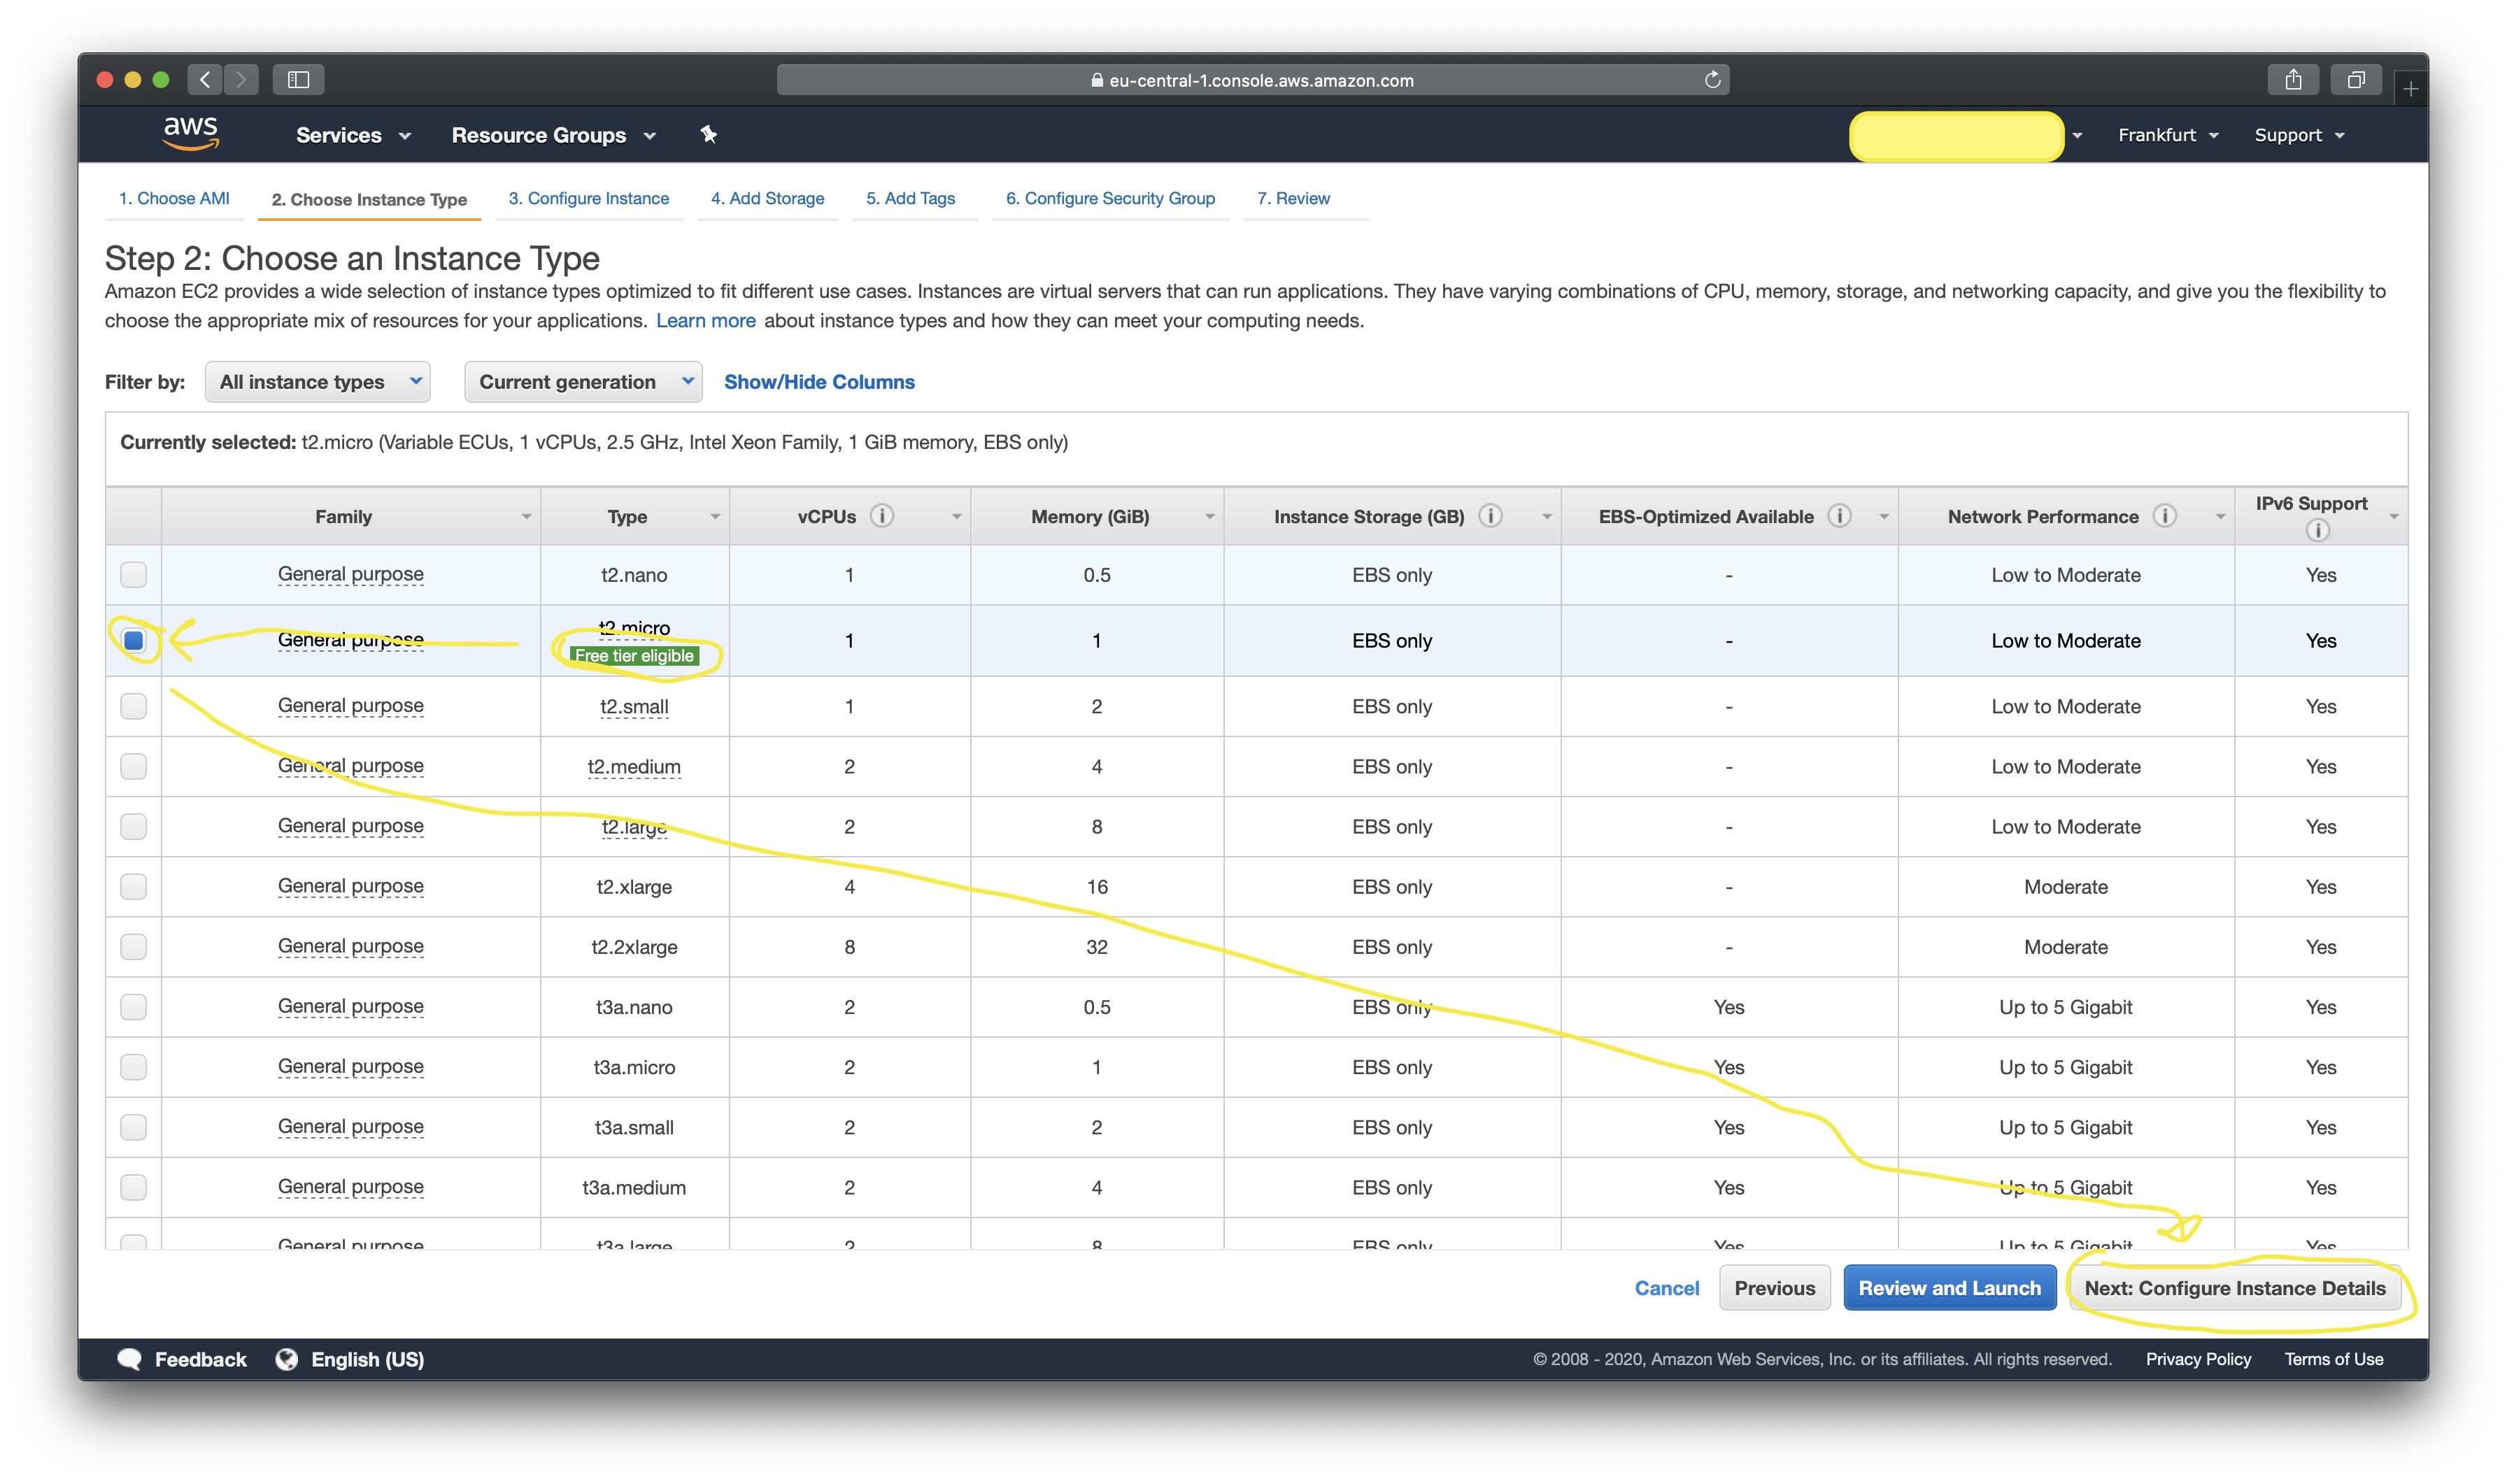
Task: Open the Learn more link
Action: (705, 321)
